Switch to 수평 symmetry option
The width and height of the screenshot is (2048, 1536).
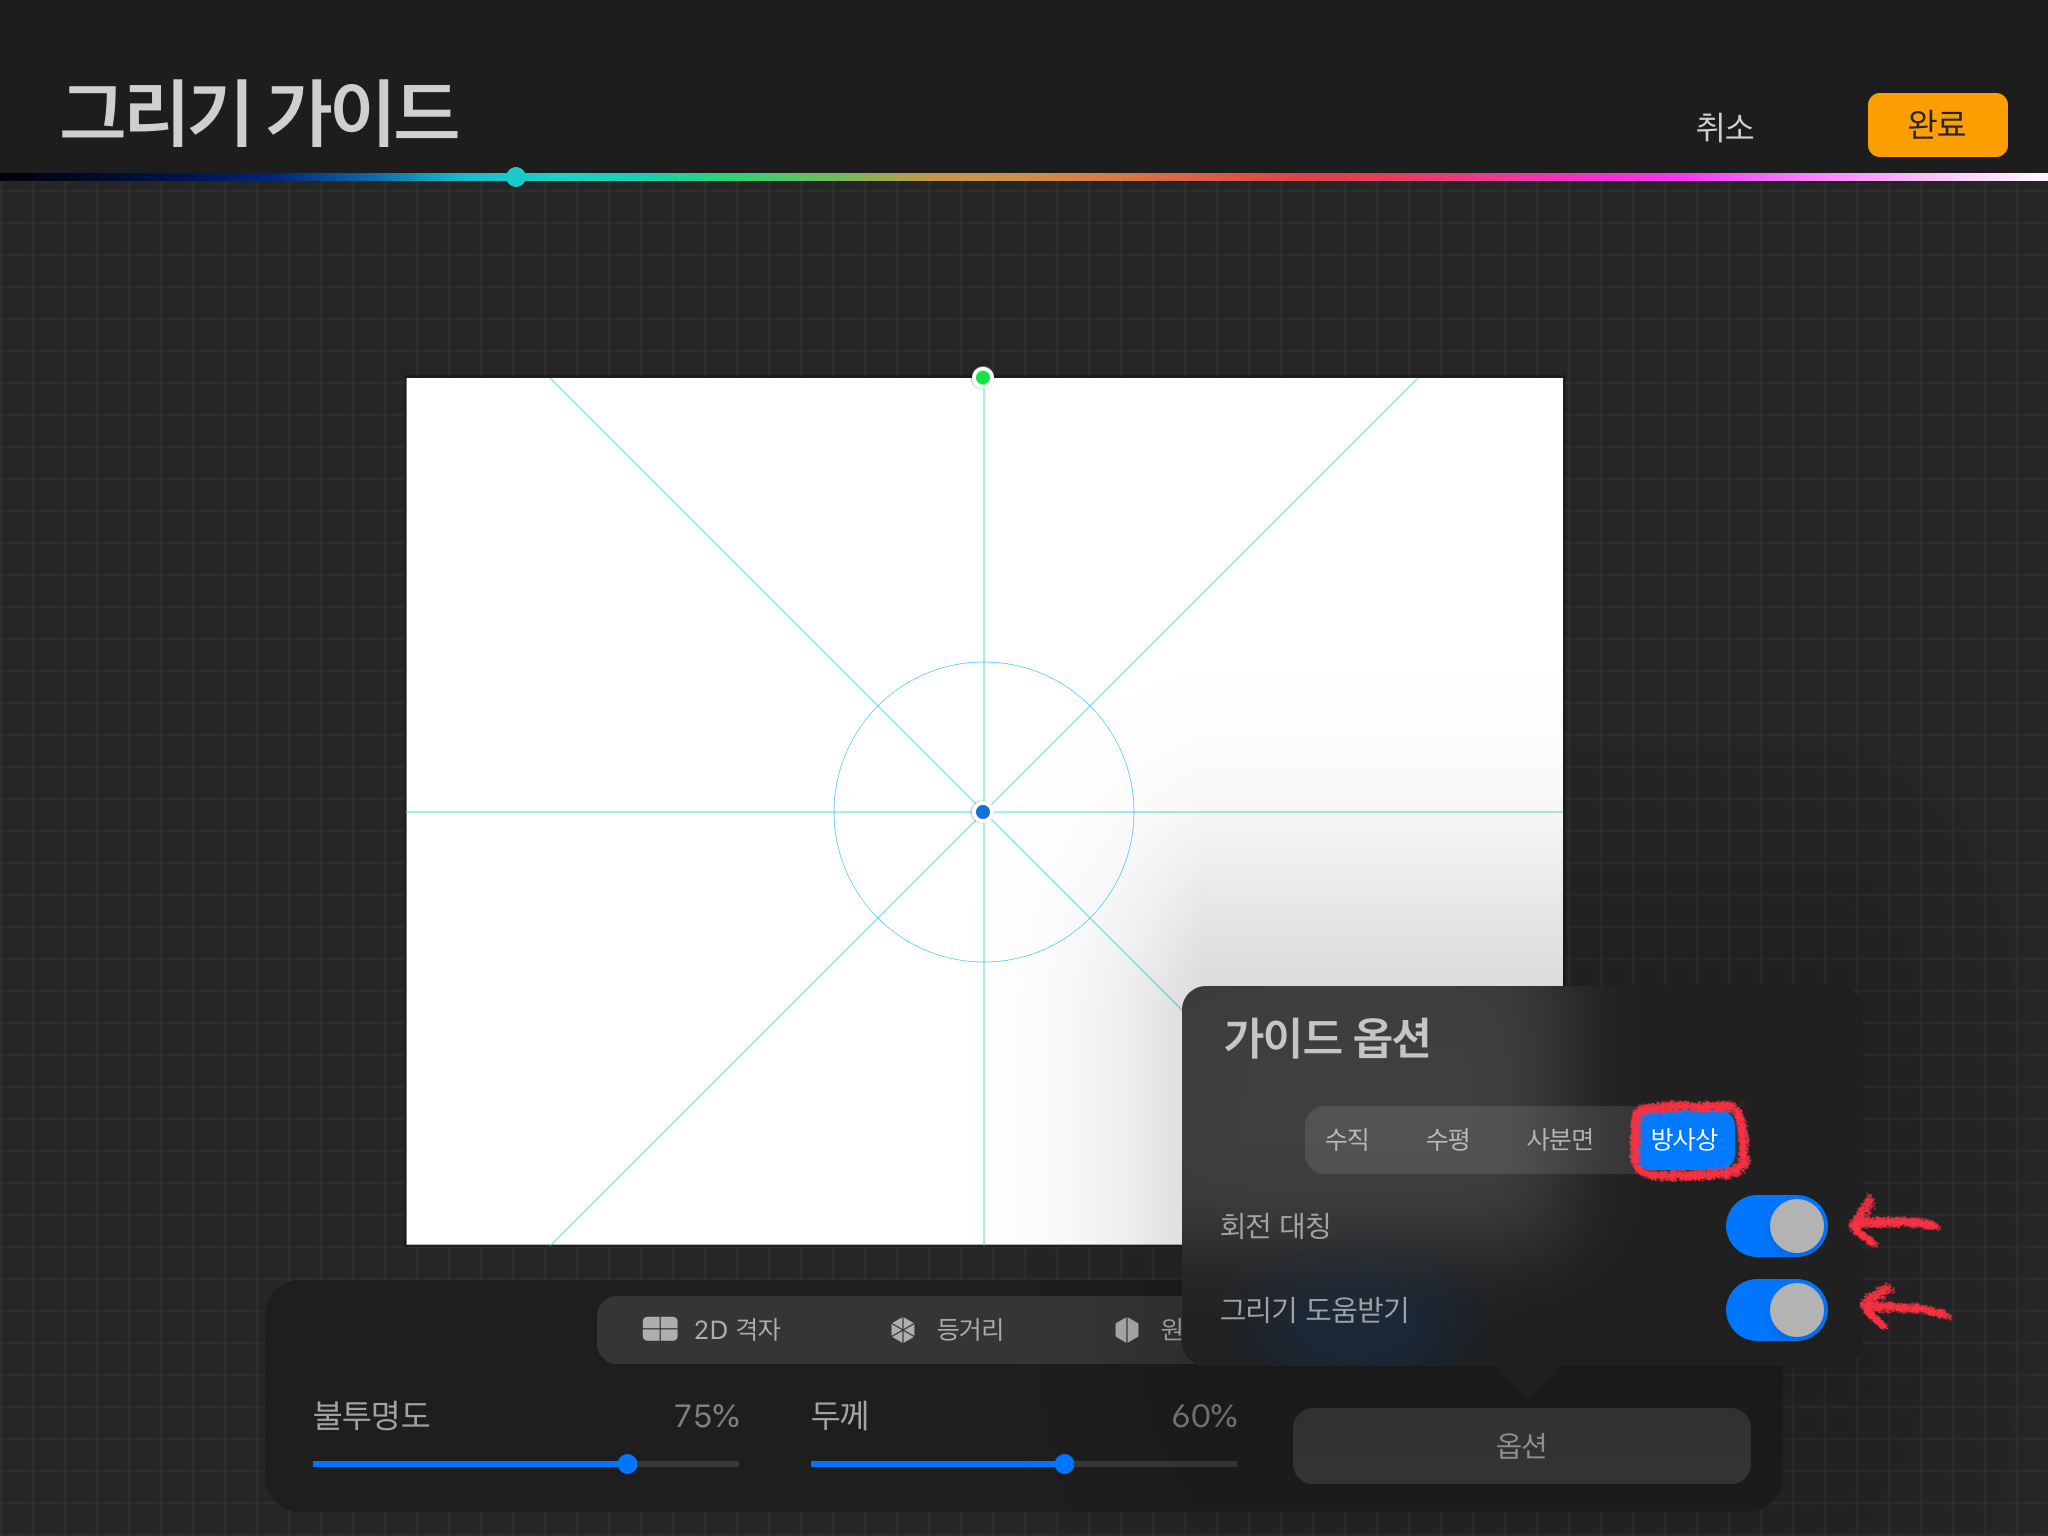(1447, 1139)
